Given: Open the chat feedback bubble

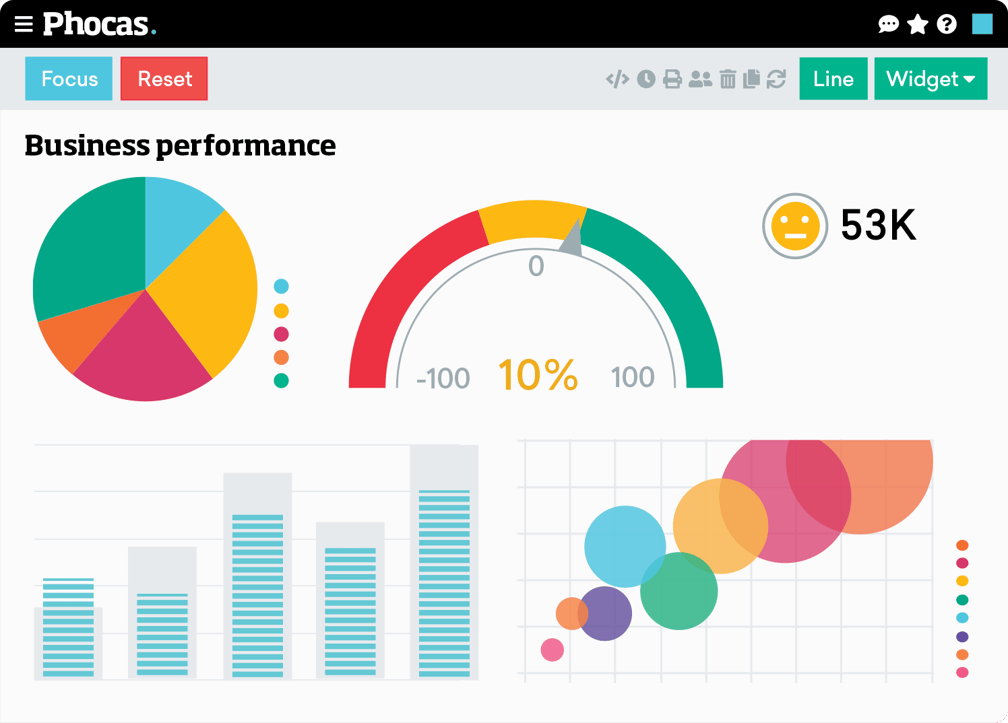Looking at the screenshot, I should pos(889,24).
